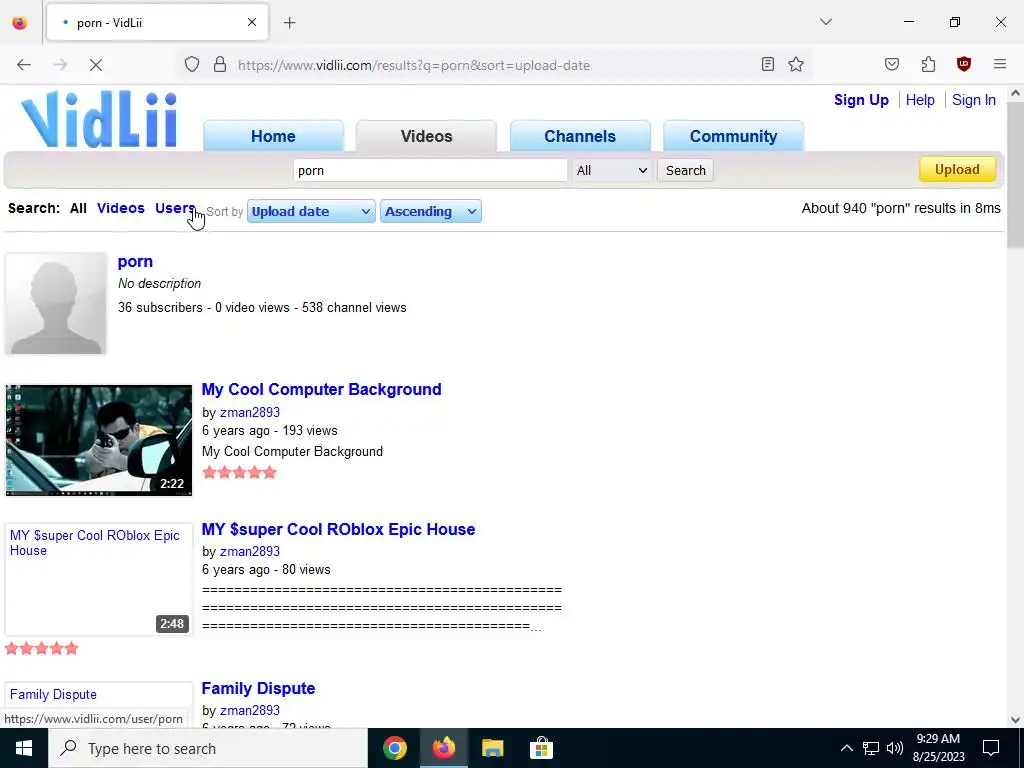Click the 2:48 Roblox Epic House thumbnail
Image resolution: width=1024 pixels, height=768 pixels.
[99, 579]
